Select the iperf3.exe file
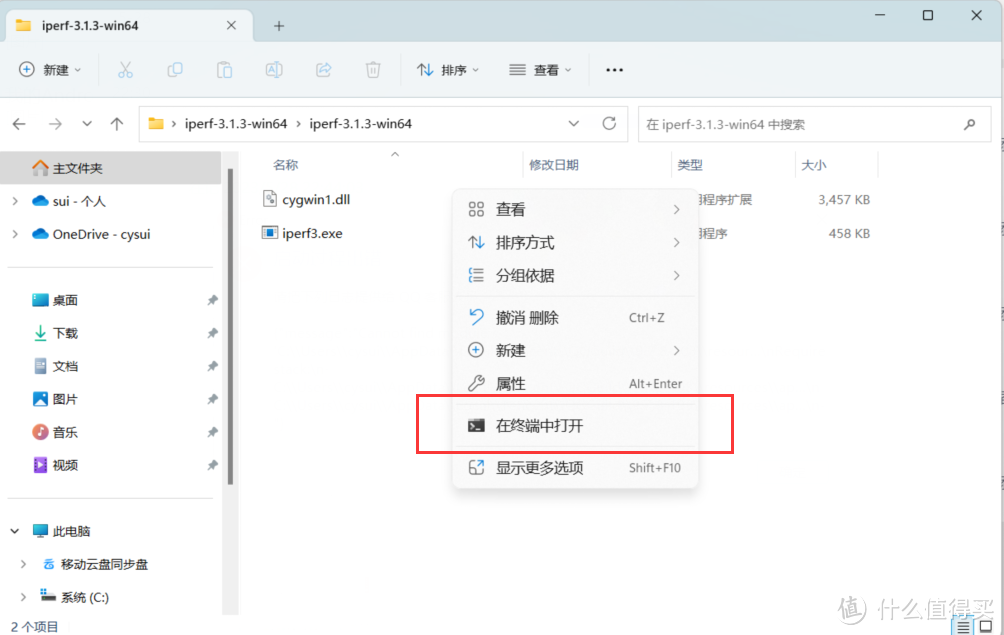The width and height of the screenshot is (1004, 635). [x=312, y=233]
